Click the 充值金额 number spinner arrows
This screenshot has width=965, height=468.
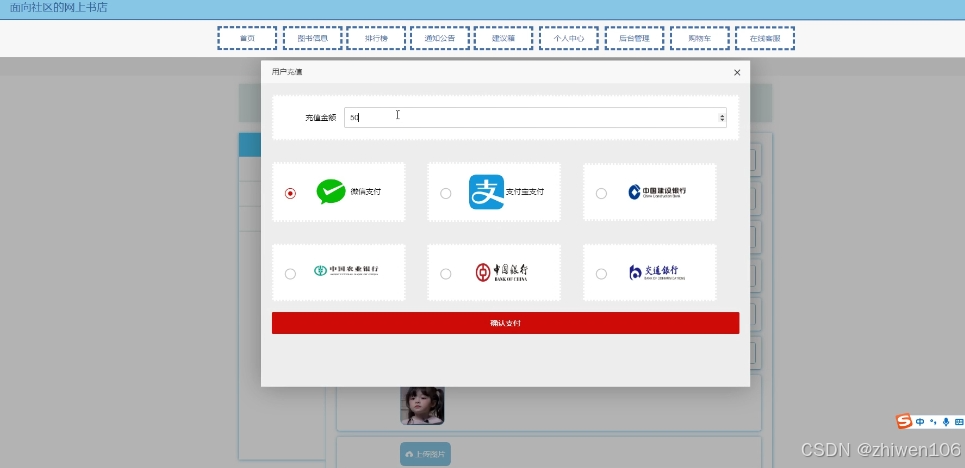point(722,118)
